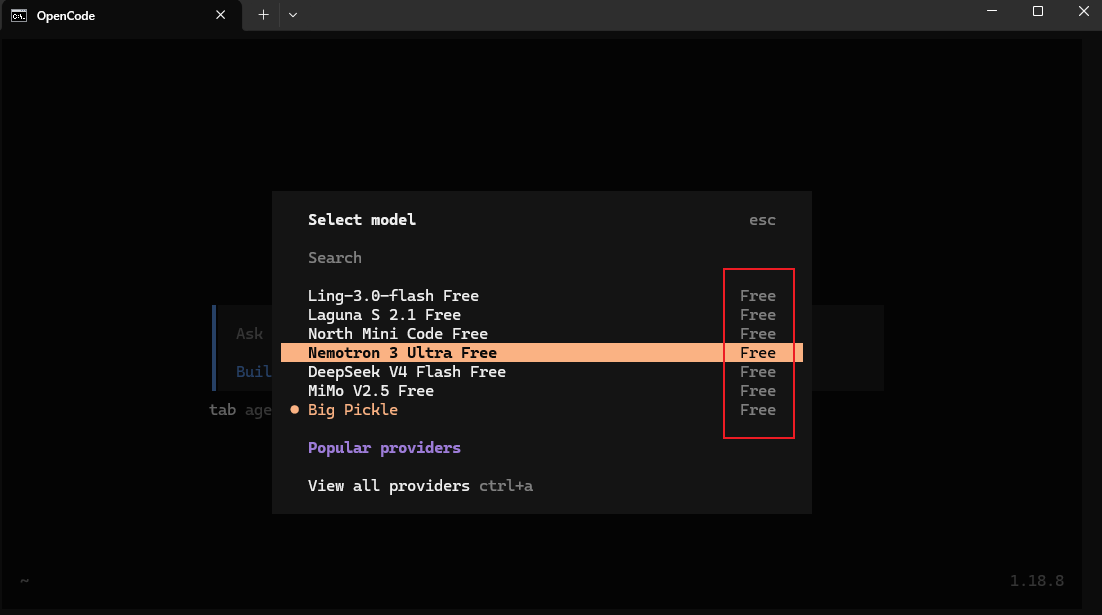Screen dimensions: 1102x615
Task: Click the ctrl+a shortcut hint
Action: pyautogui.click(x=506, y=486)
